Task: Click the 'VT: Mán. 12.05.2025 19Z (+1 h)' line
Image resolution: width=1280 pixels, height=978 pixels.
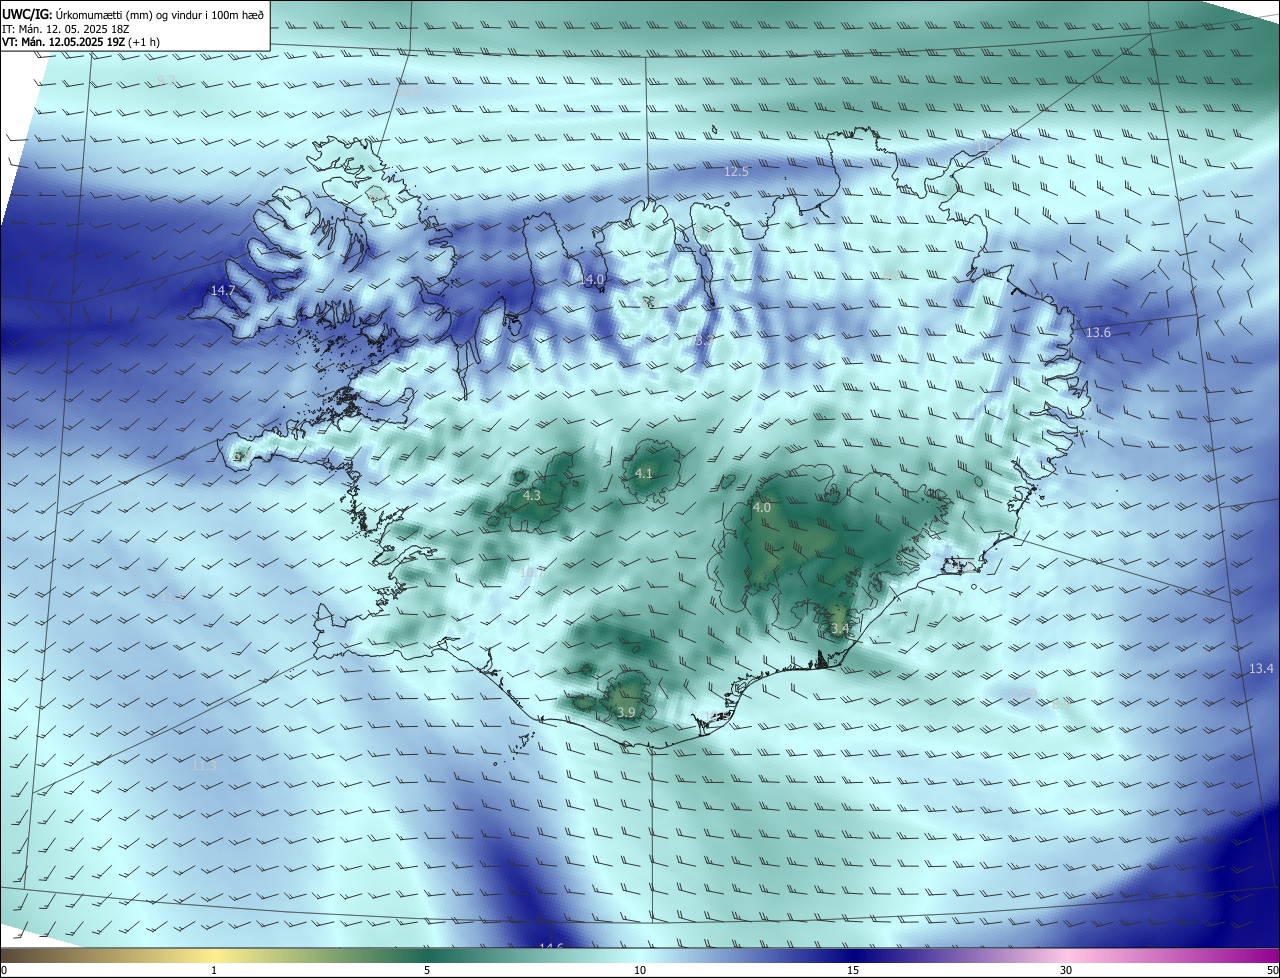Action: (81, 42)
